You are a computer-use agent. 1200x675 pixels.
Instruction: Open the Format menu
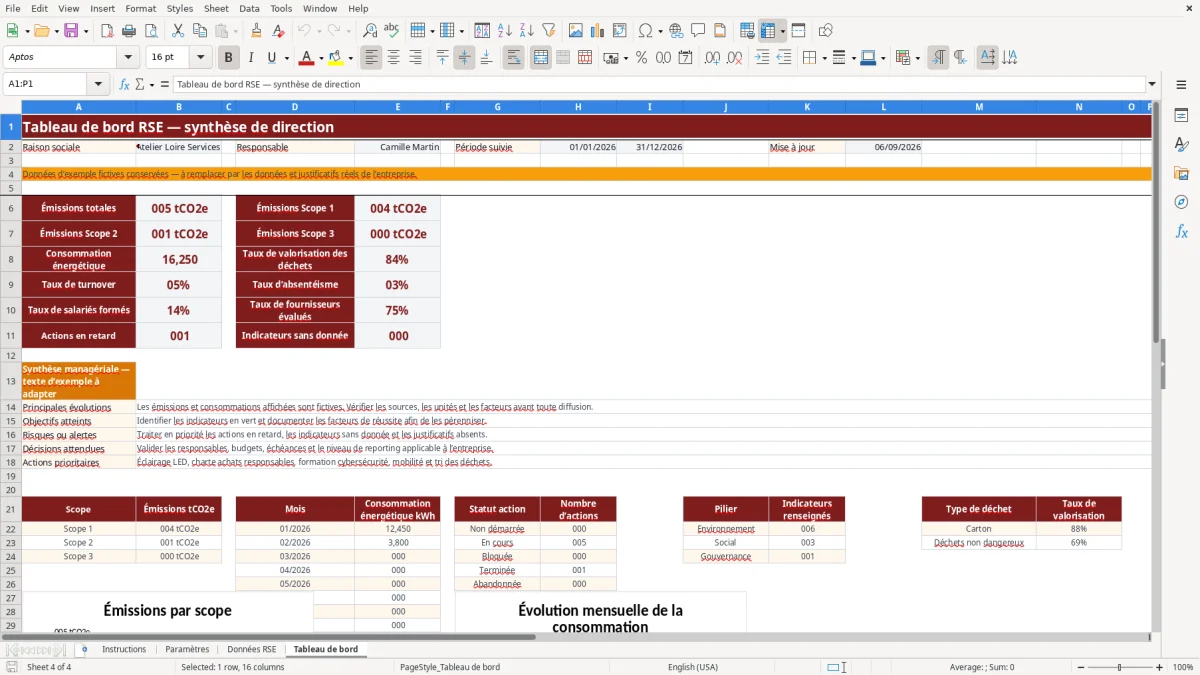coord(140,8)
